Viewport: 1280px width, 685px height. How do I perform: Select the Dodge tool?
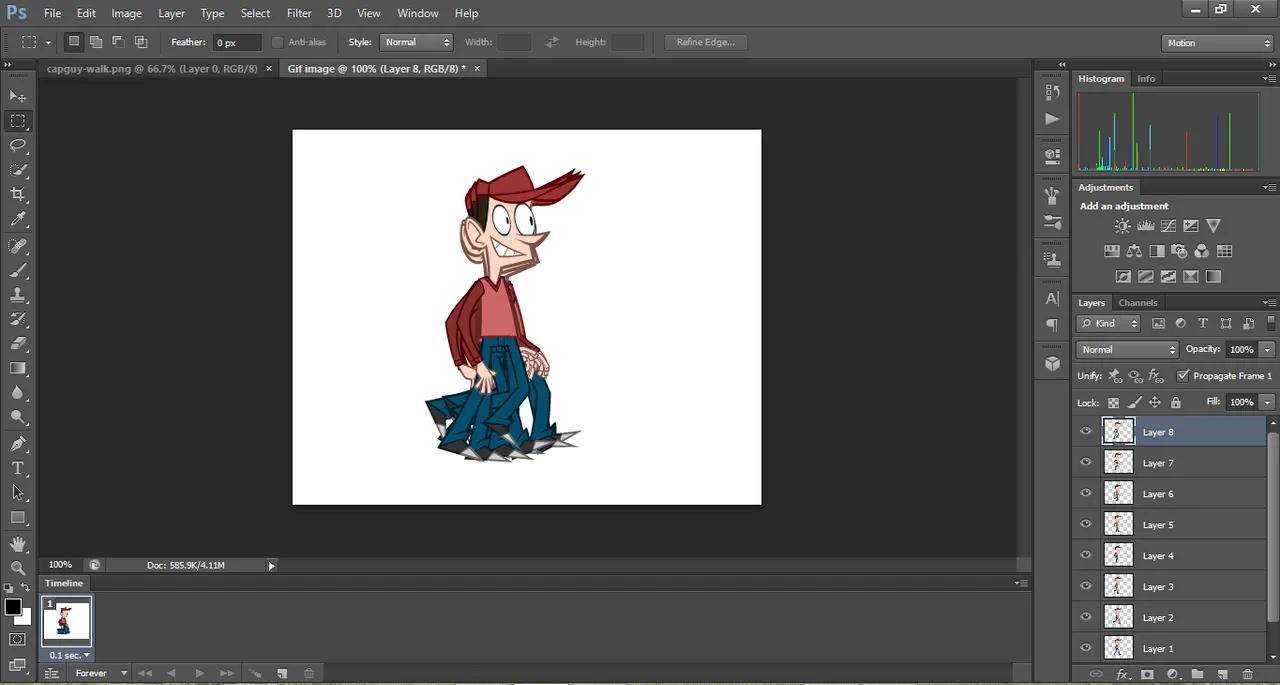point(18,417)
